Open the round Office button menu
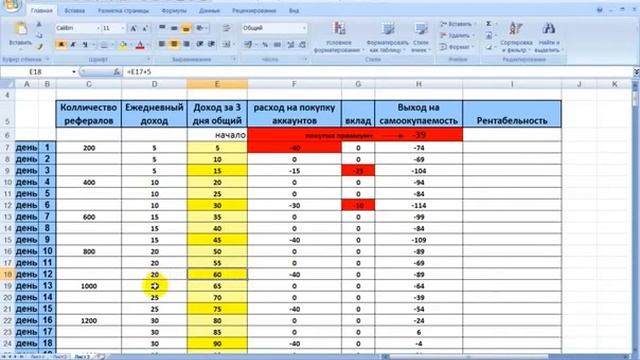Screen dimensions: 640x360 (x=11, y=5)
